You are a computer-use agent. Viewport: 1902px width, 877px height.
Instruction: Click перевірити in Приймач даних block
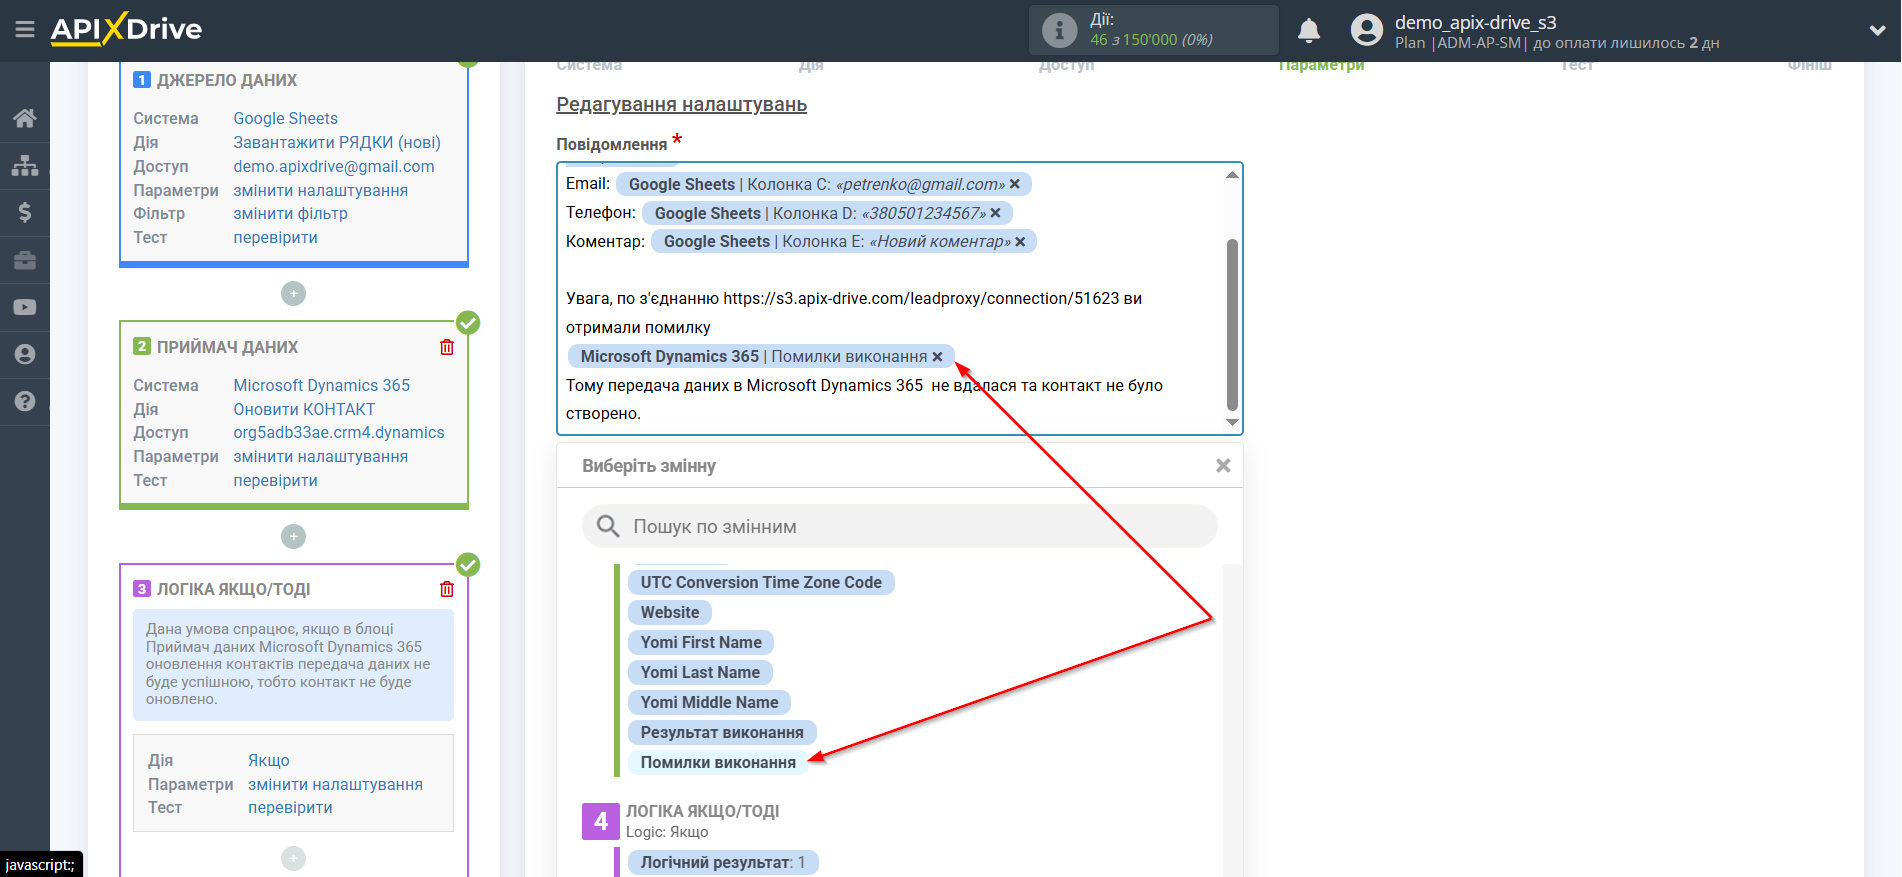tap(275, 480)
